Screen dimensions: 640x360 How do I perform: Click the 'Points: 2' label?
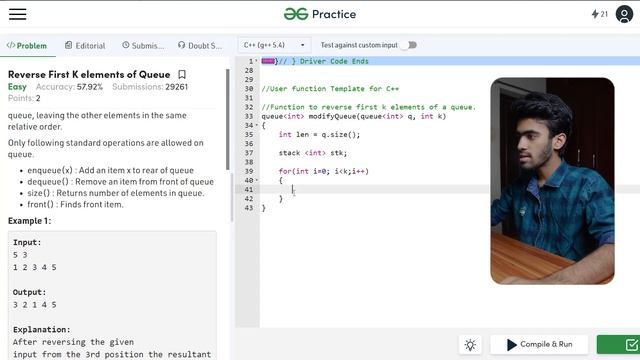[x=24, y=98]
